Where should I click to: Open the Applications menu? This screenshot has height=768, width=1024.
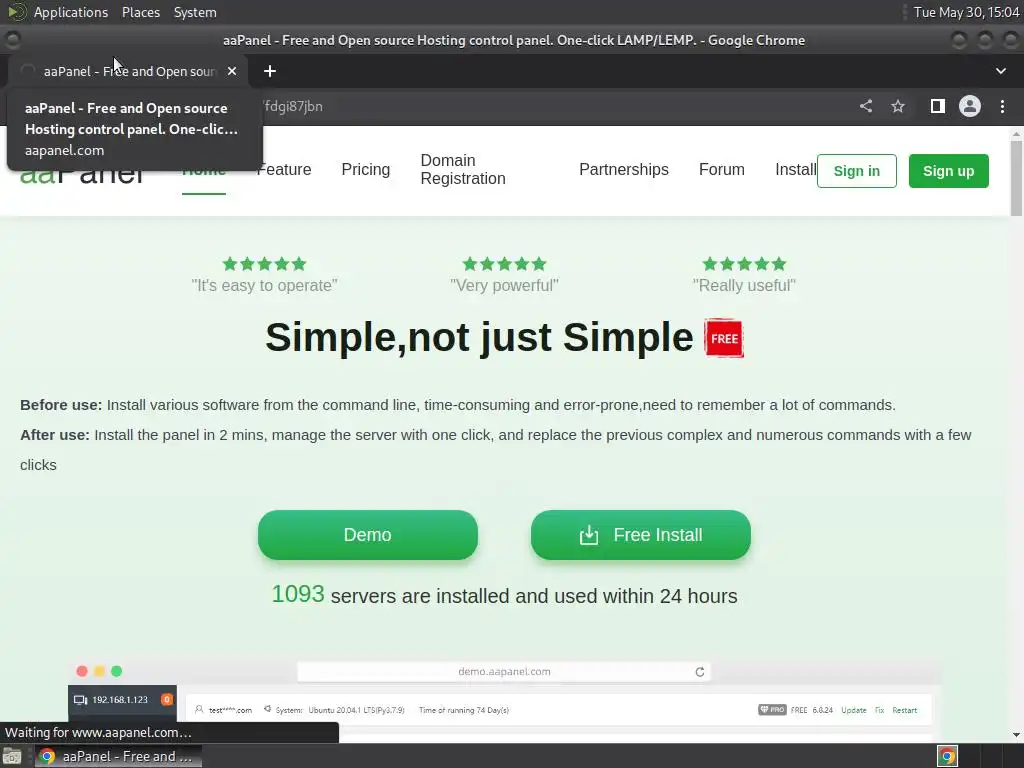click(x=71, y=12)
